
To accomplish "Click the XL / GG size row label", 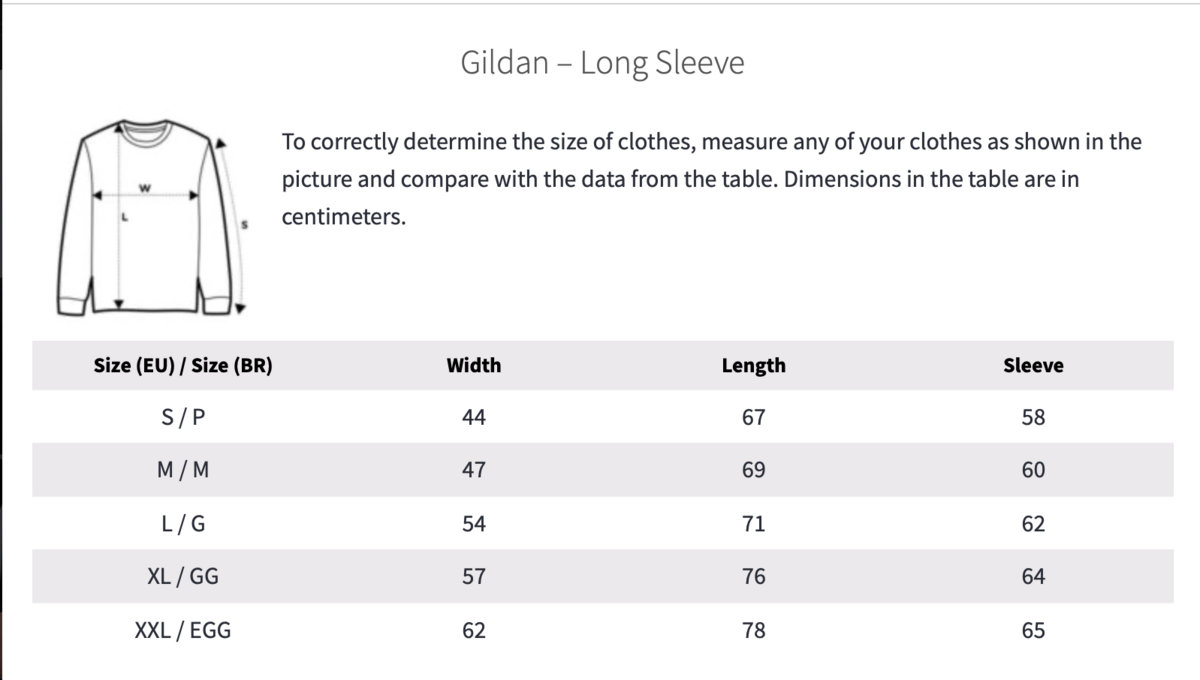I will (183, 576).
